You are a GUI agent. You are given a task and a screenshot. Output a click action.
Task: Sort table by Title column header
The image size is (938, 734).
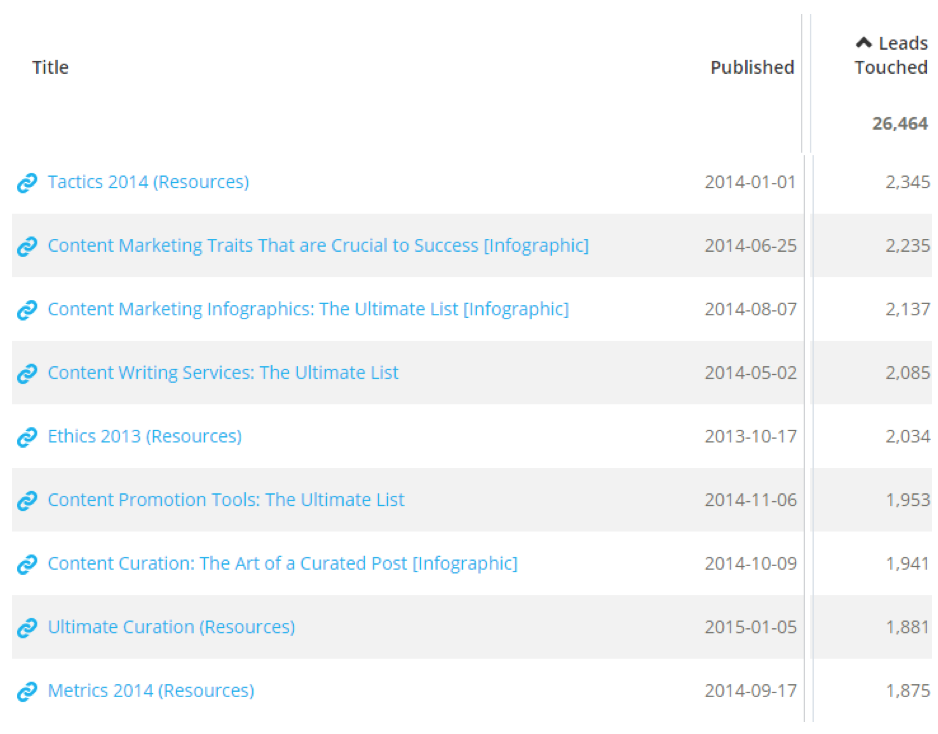(x=50, y=68)
